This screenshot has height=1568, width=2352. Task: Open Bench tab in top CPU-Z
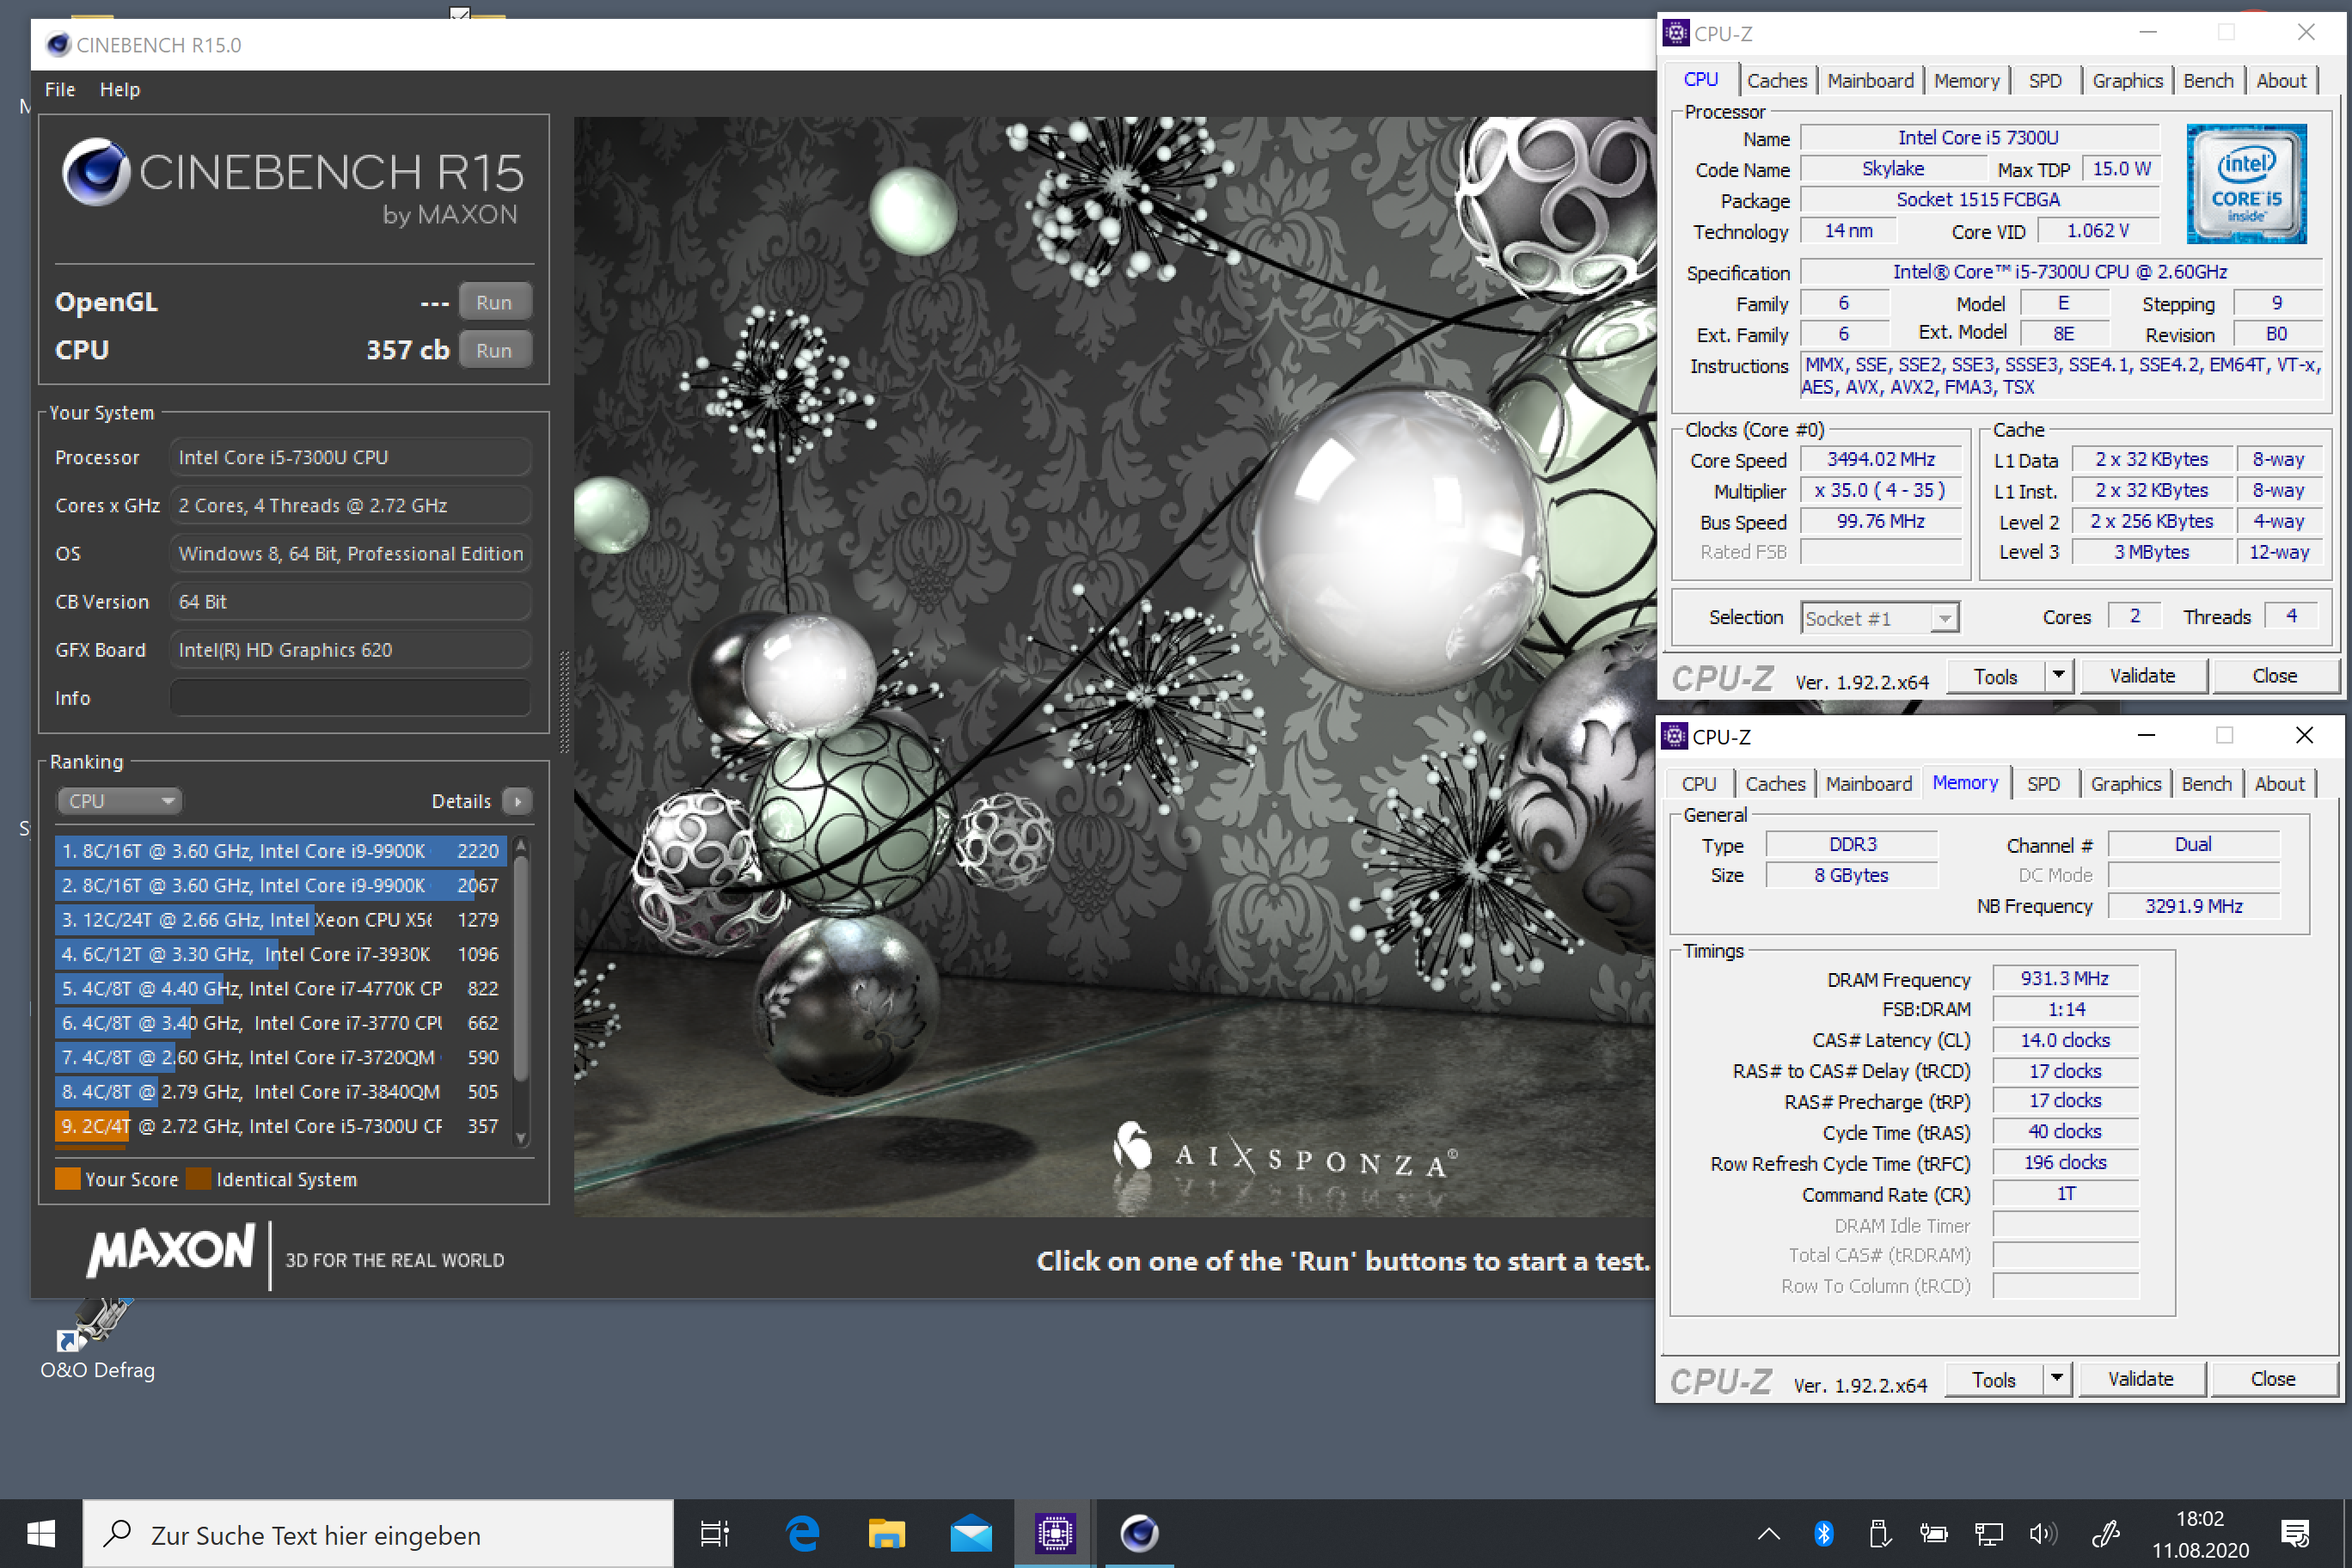[2208, 81]
